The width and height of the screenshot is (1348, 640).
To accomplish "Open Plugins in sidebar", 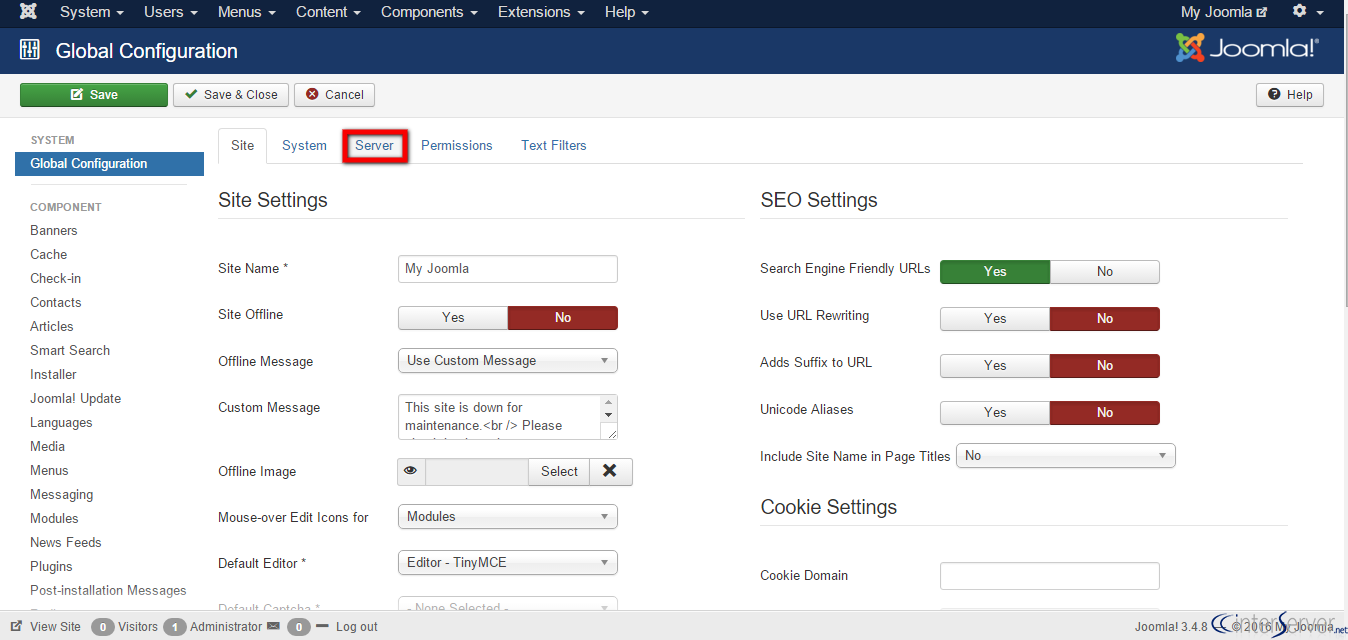I will (51, 567).
